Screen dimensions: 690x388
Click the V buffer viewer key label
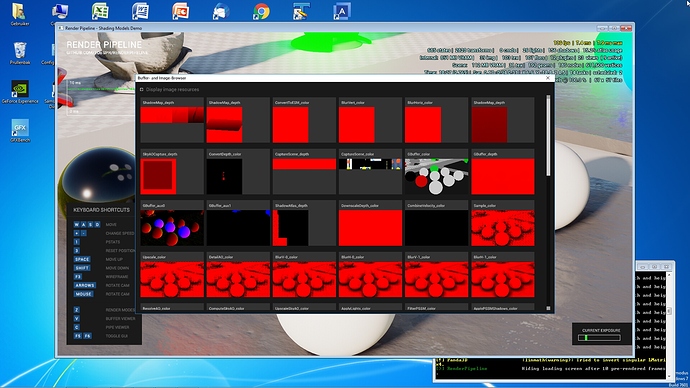77,318
